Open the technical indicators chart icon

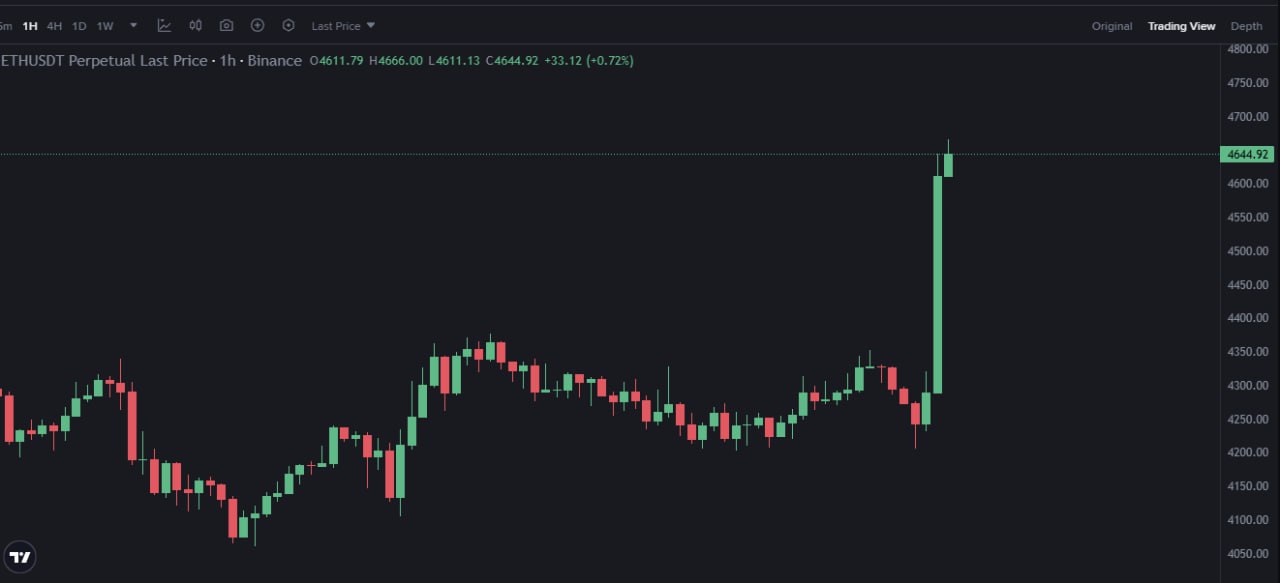click(164, 26)
